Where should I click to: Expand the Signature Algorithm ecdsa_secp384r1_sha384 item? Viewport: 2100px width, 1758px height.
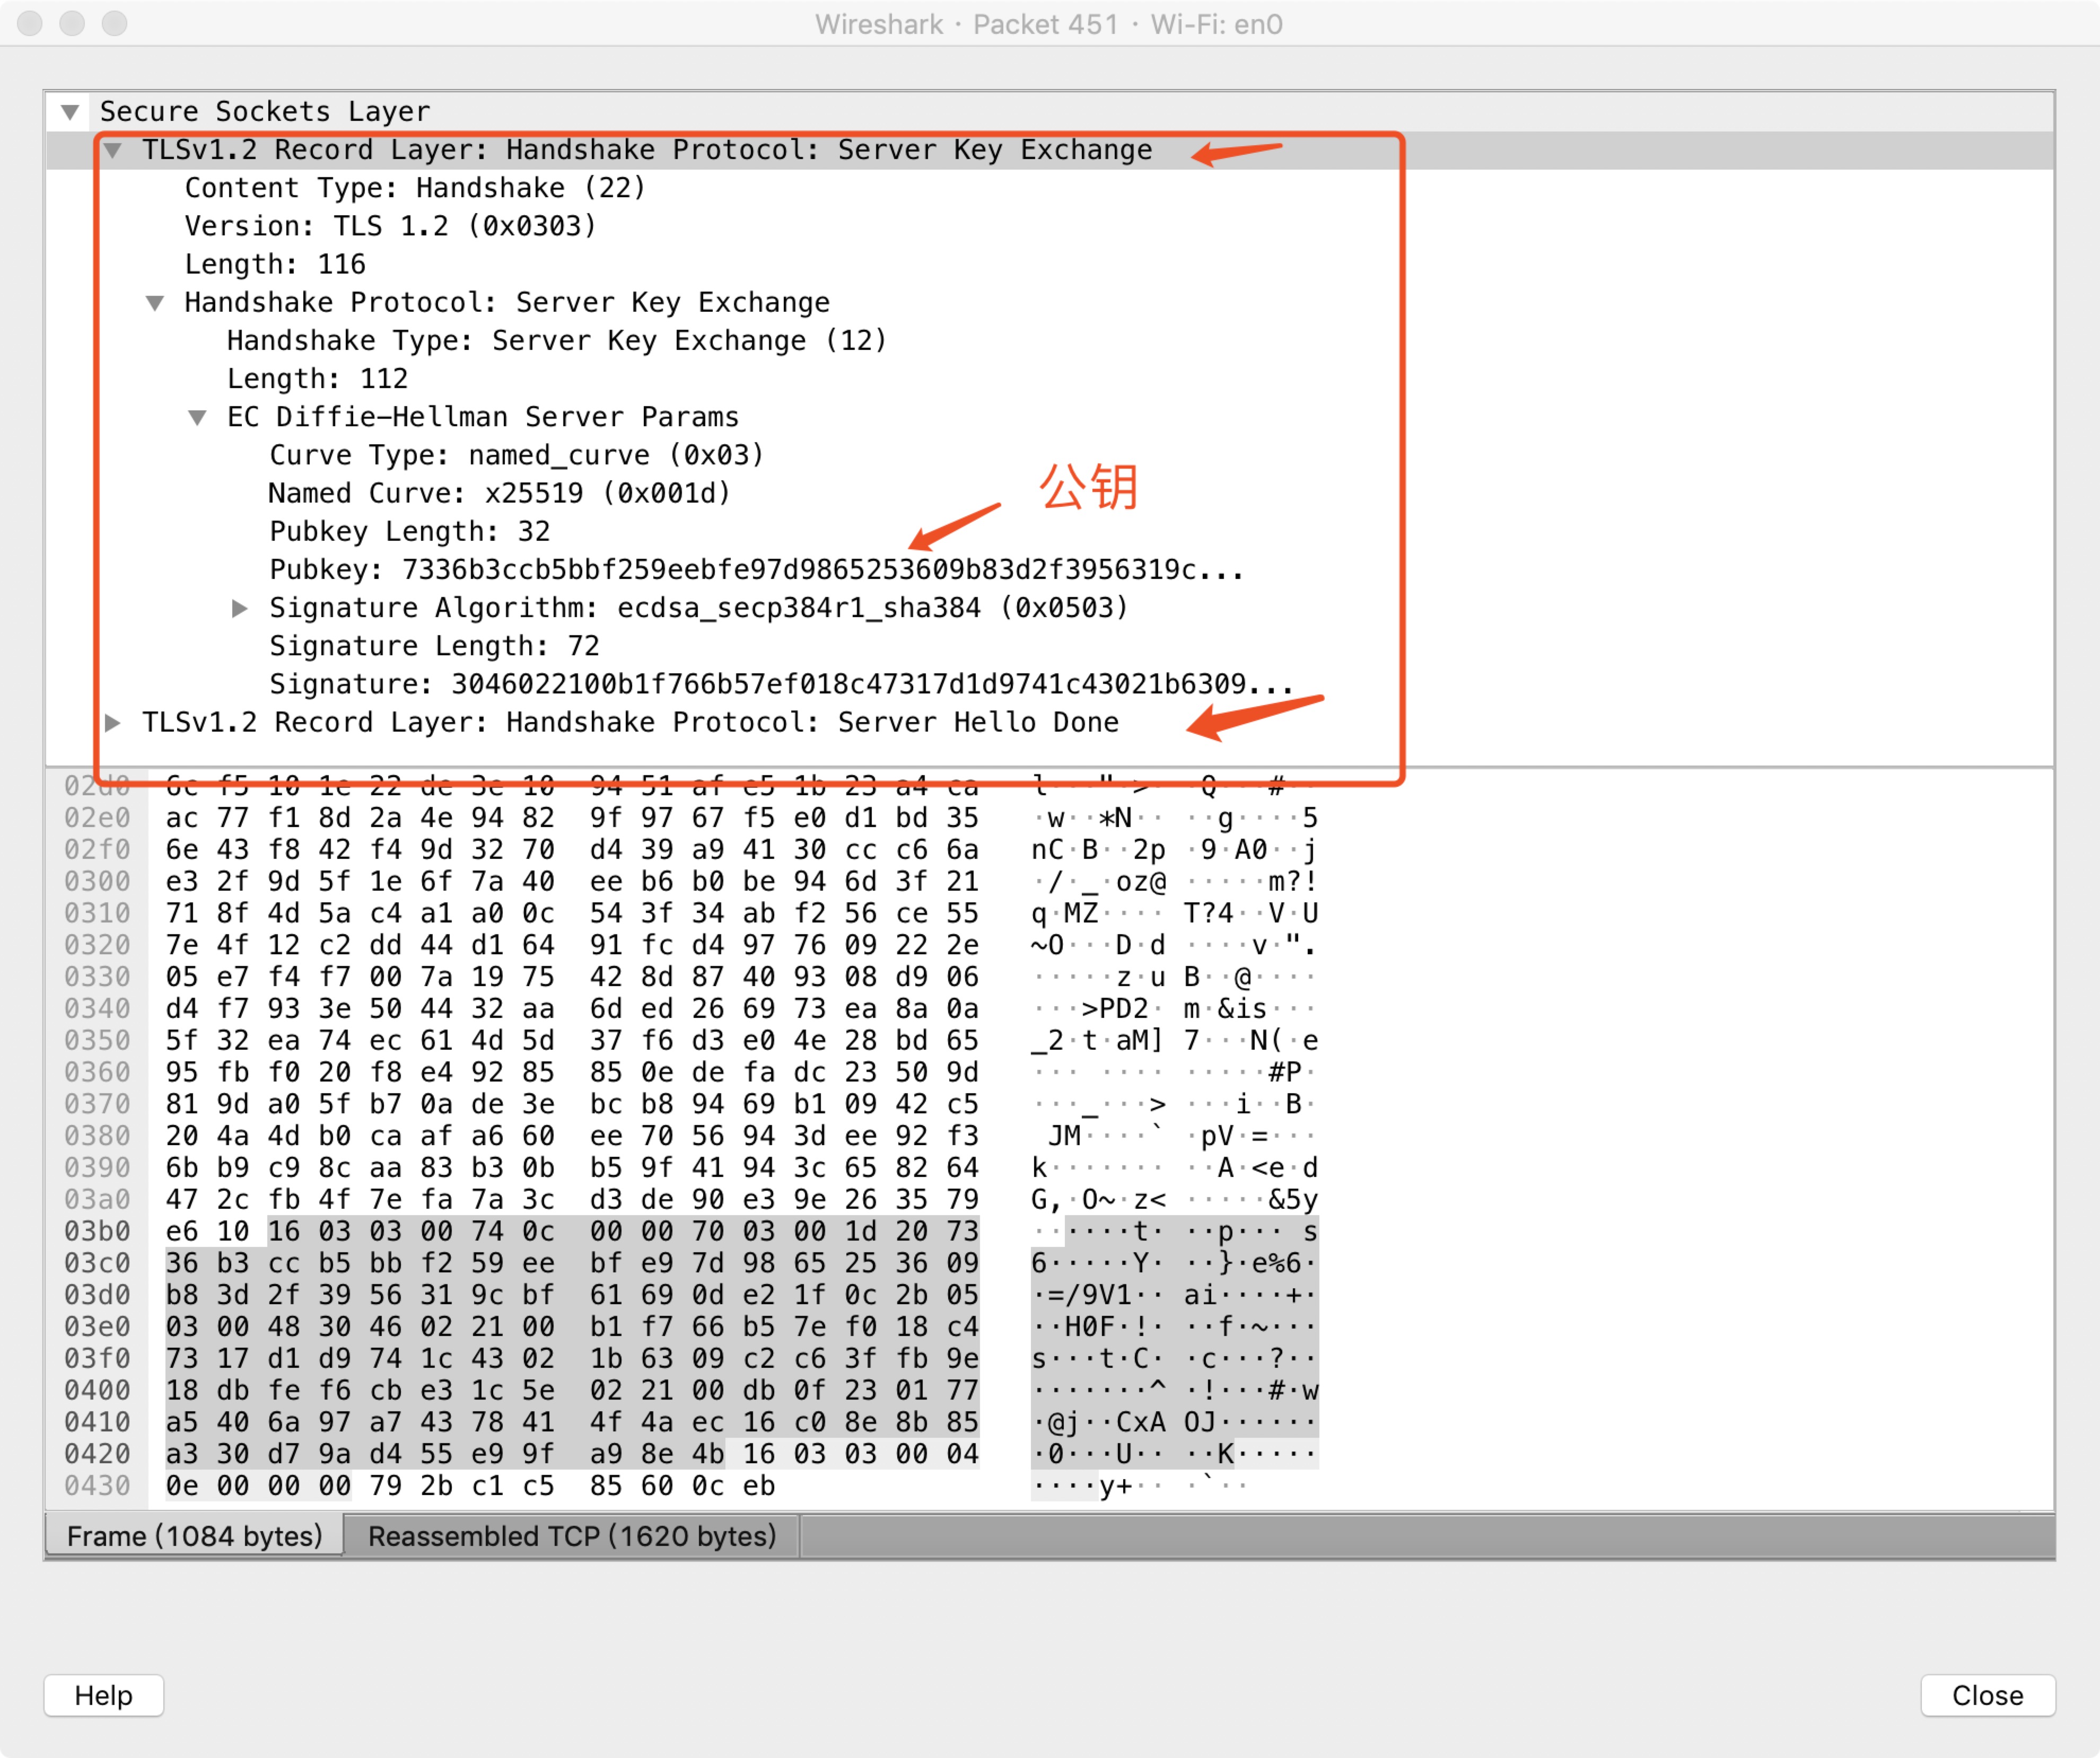240,608
